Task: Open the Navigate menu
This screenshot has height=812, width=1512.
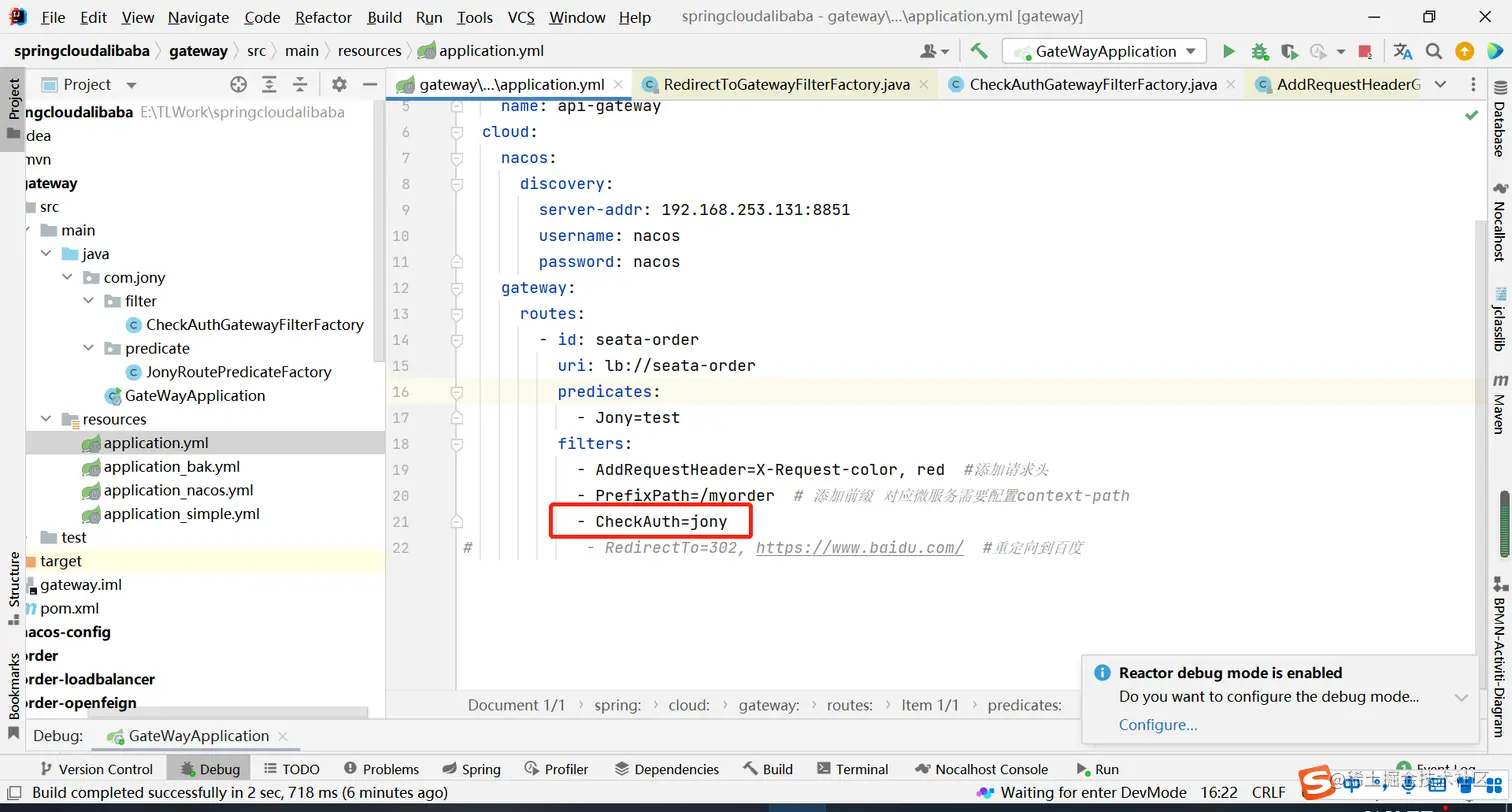Action: tap(198, 17)
